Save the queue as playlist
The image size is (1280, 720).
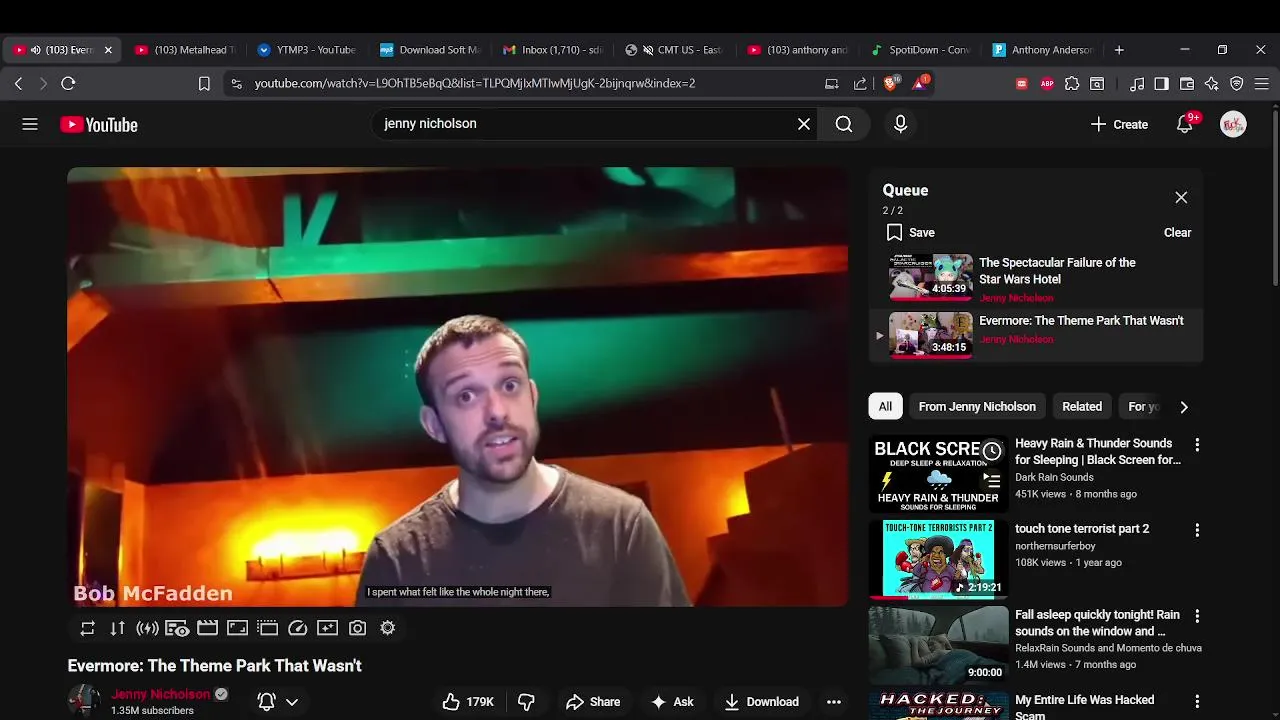click(910, 232)
